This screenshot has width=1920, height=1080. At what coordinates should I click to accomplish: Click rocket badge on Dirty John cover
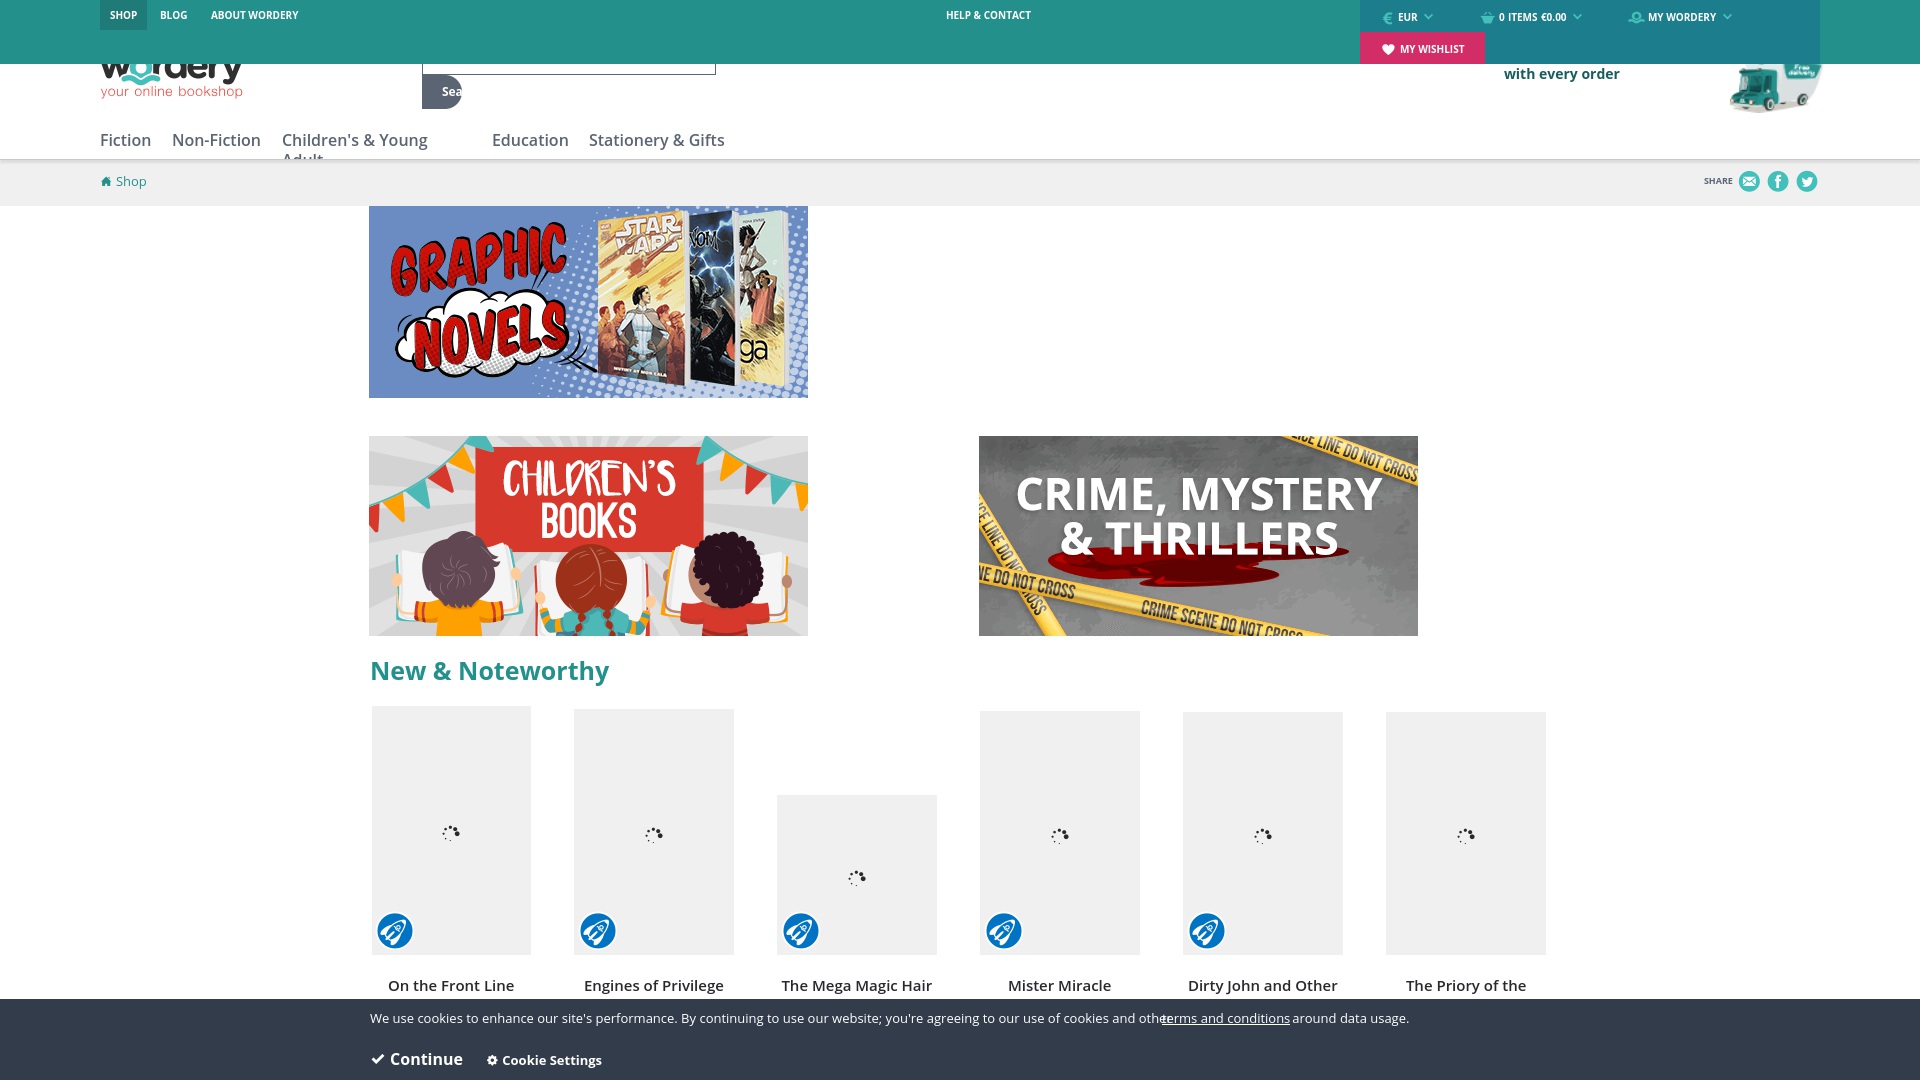pos(1207,931)
